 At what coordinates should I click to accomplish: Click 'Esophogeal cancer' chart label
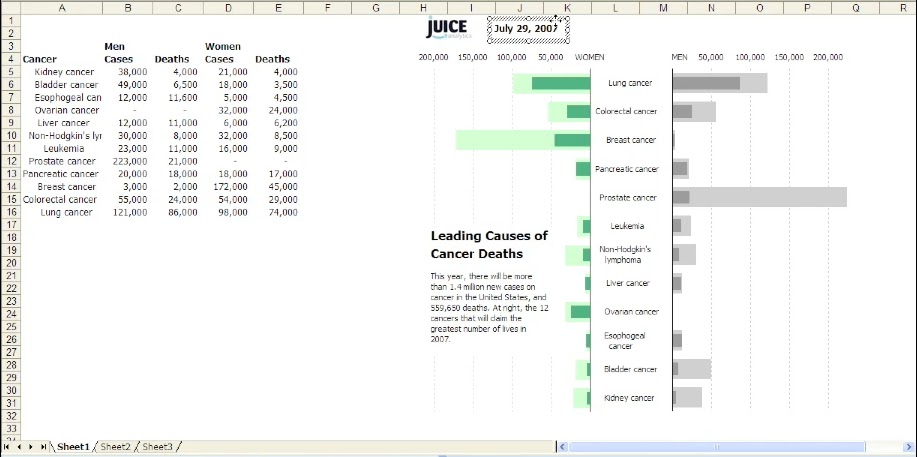(624, 341)
